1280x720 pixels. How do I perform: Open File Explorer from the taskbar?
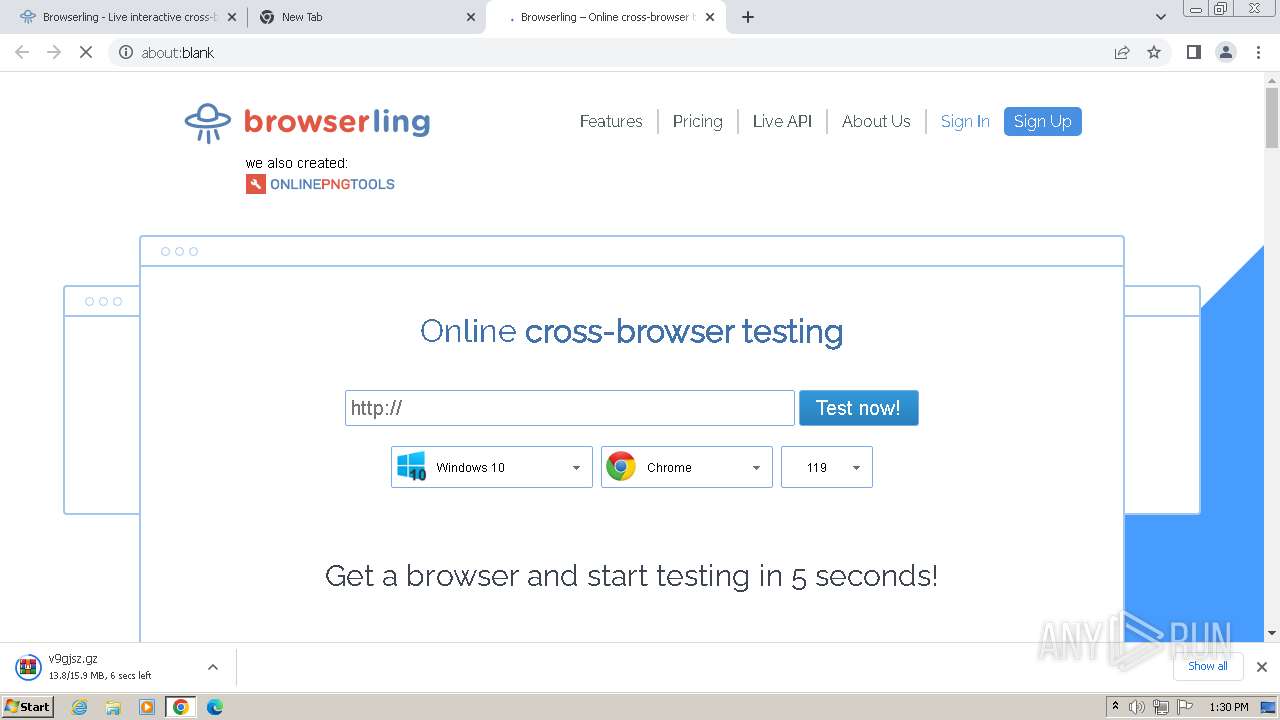click(113, 707)
